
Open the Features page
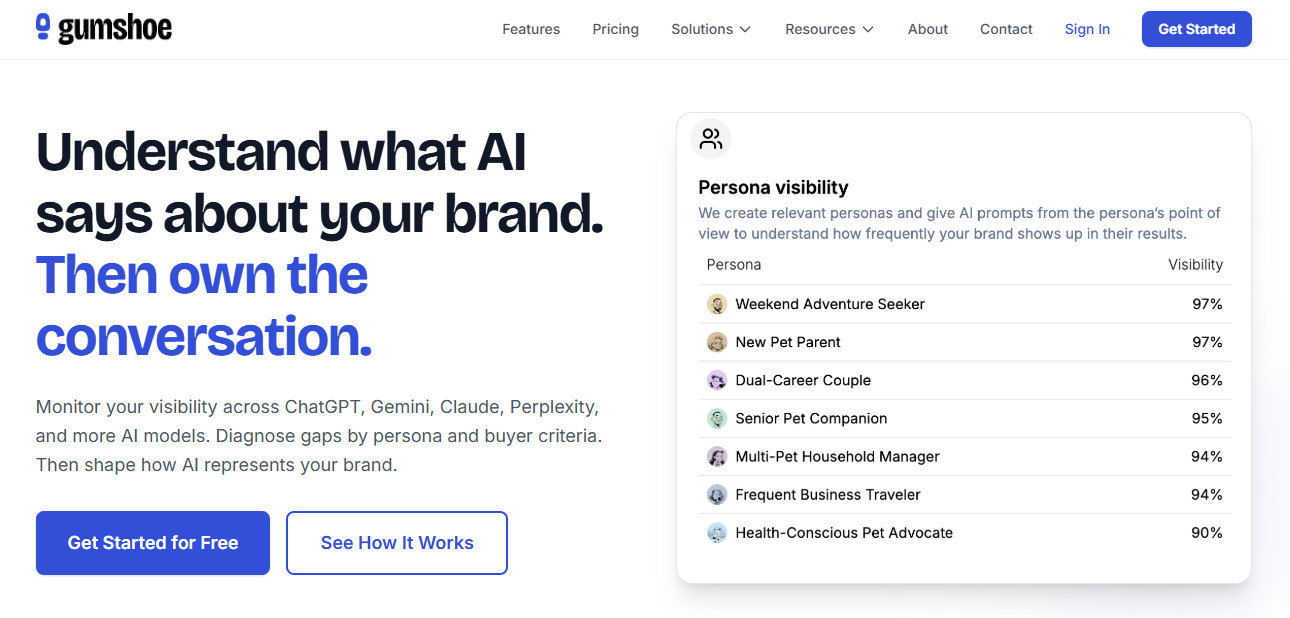coord(531,29)
